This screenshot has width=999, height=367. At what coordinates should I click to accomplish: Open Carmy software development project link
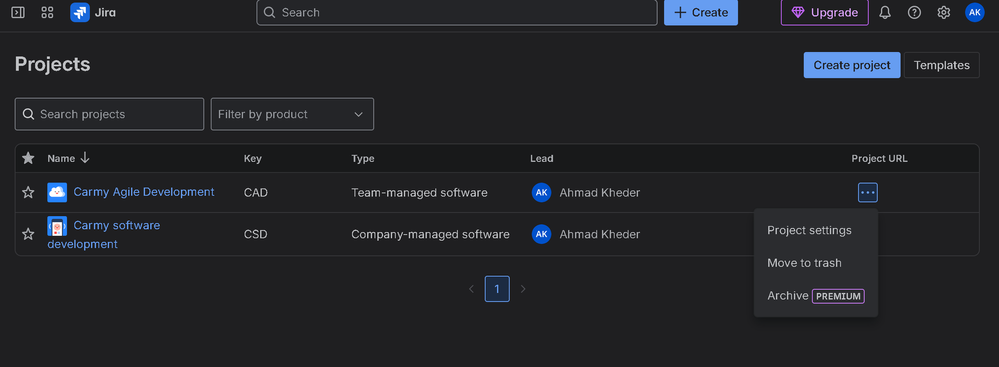point(104,234)
